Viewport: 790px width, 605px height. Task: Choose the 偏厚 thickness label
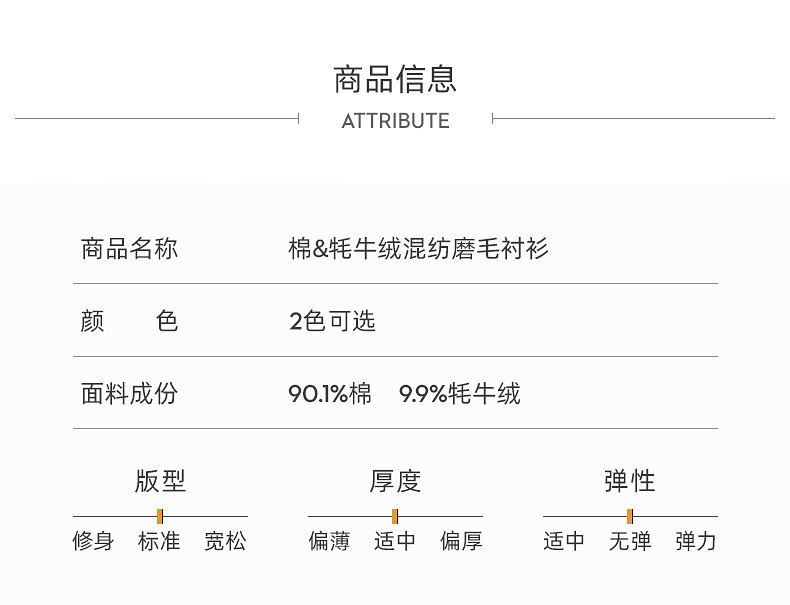pos(461,542)
